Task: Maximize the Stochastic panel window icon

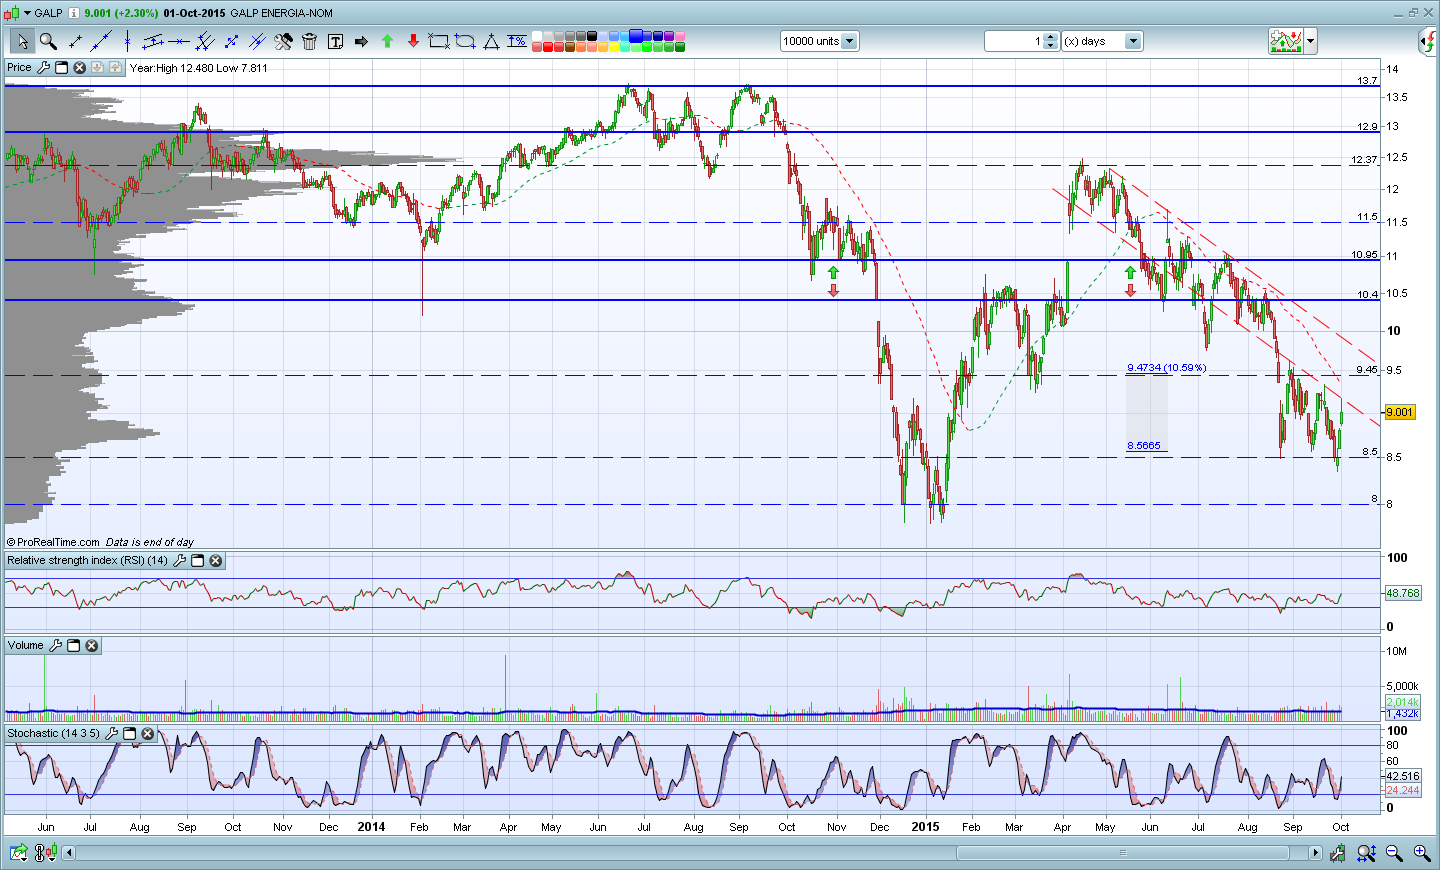Action: [x=129, y=734]
